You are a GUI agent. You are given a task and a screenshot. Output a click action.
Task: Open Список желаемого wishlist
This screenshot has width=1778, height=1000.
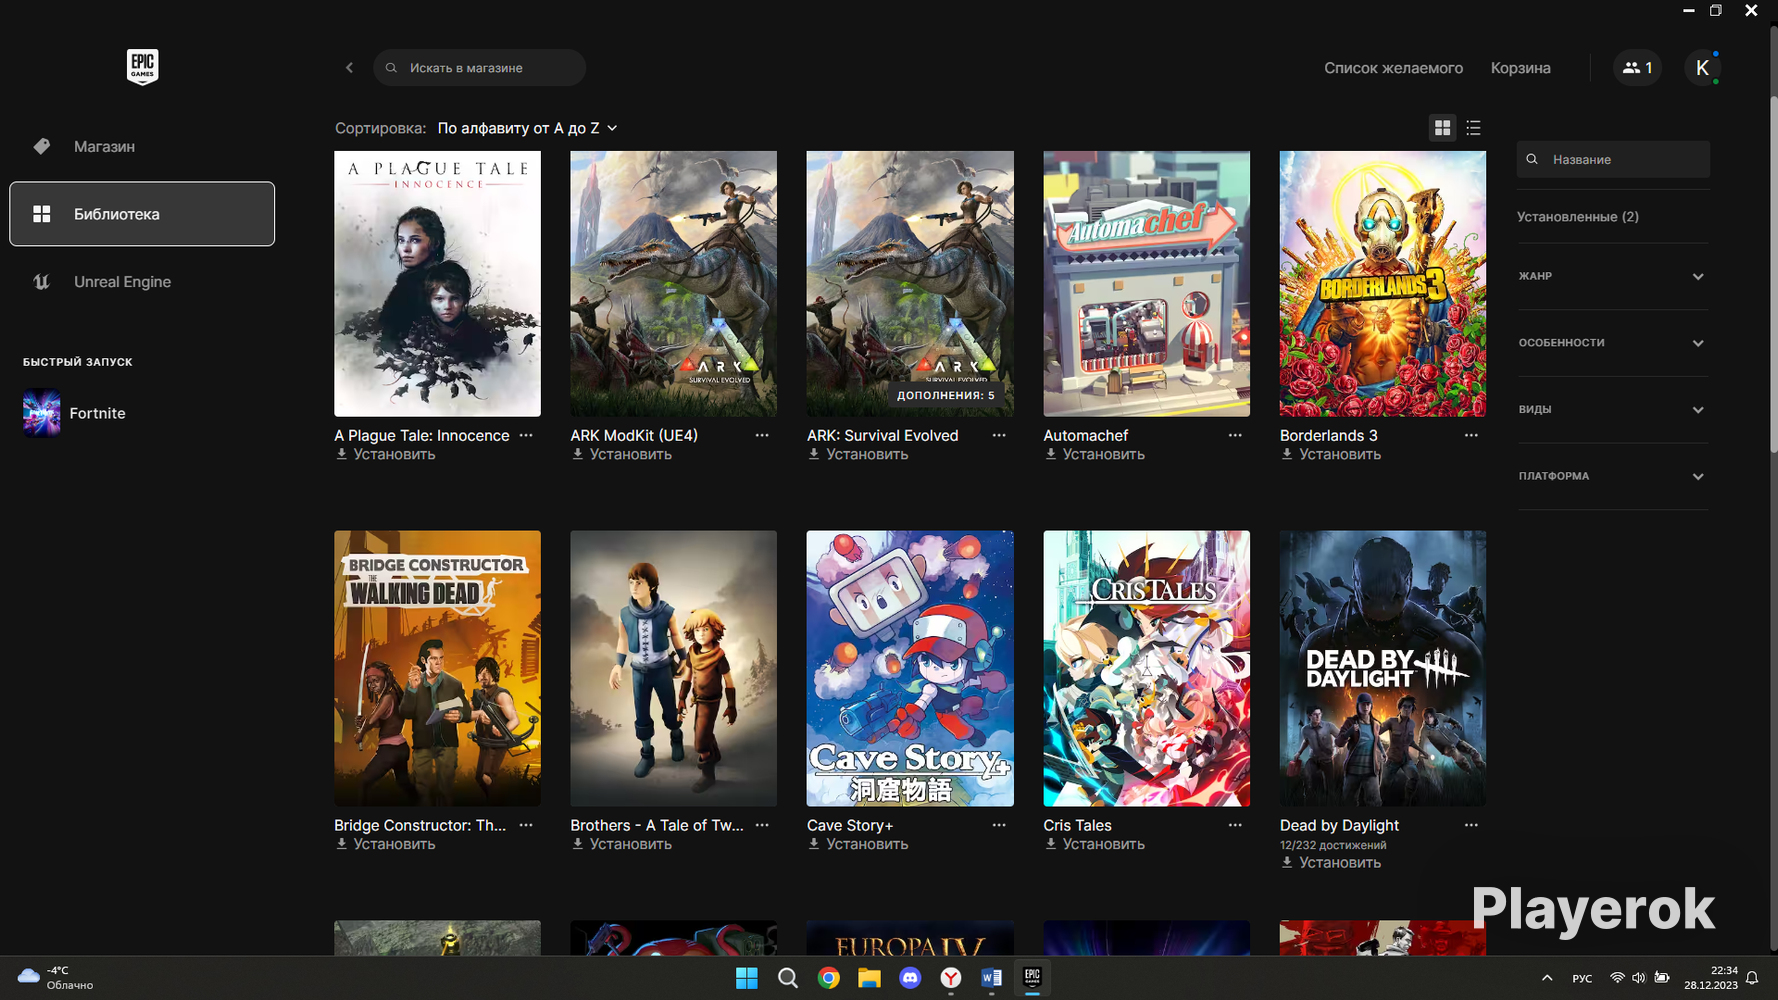click(x=1393, y=68)
